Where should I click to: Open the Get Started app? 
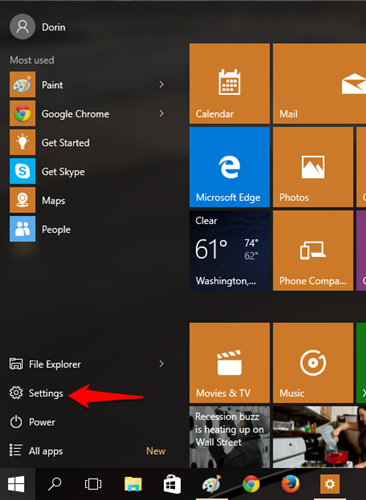(x=88, y=143)
